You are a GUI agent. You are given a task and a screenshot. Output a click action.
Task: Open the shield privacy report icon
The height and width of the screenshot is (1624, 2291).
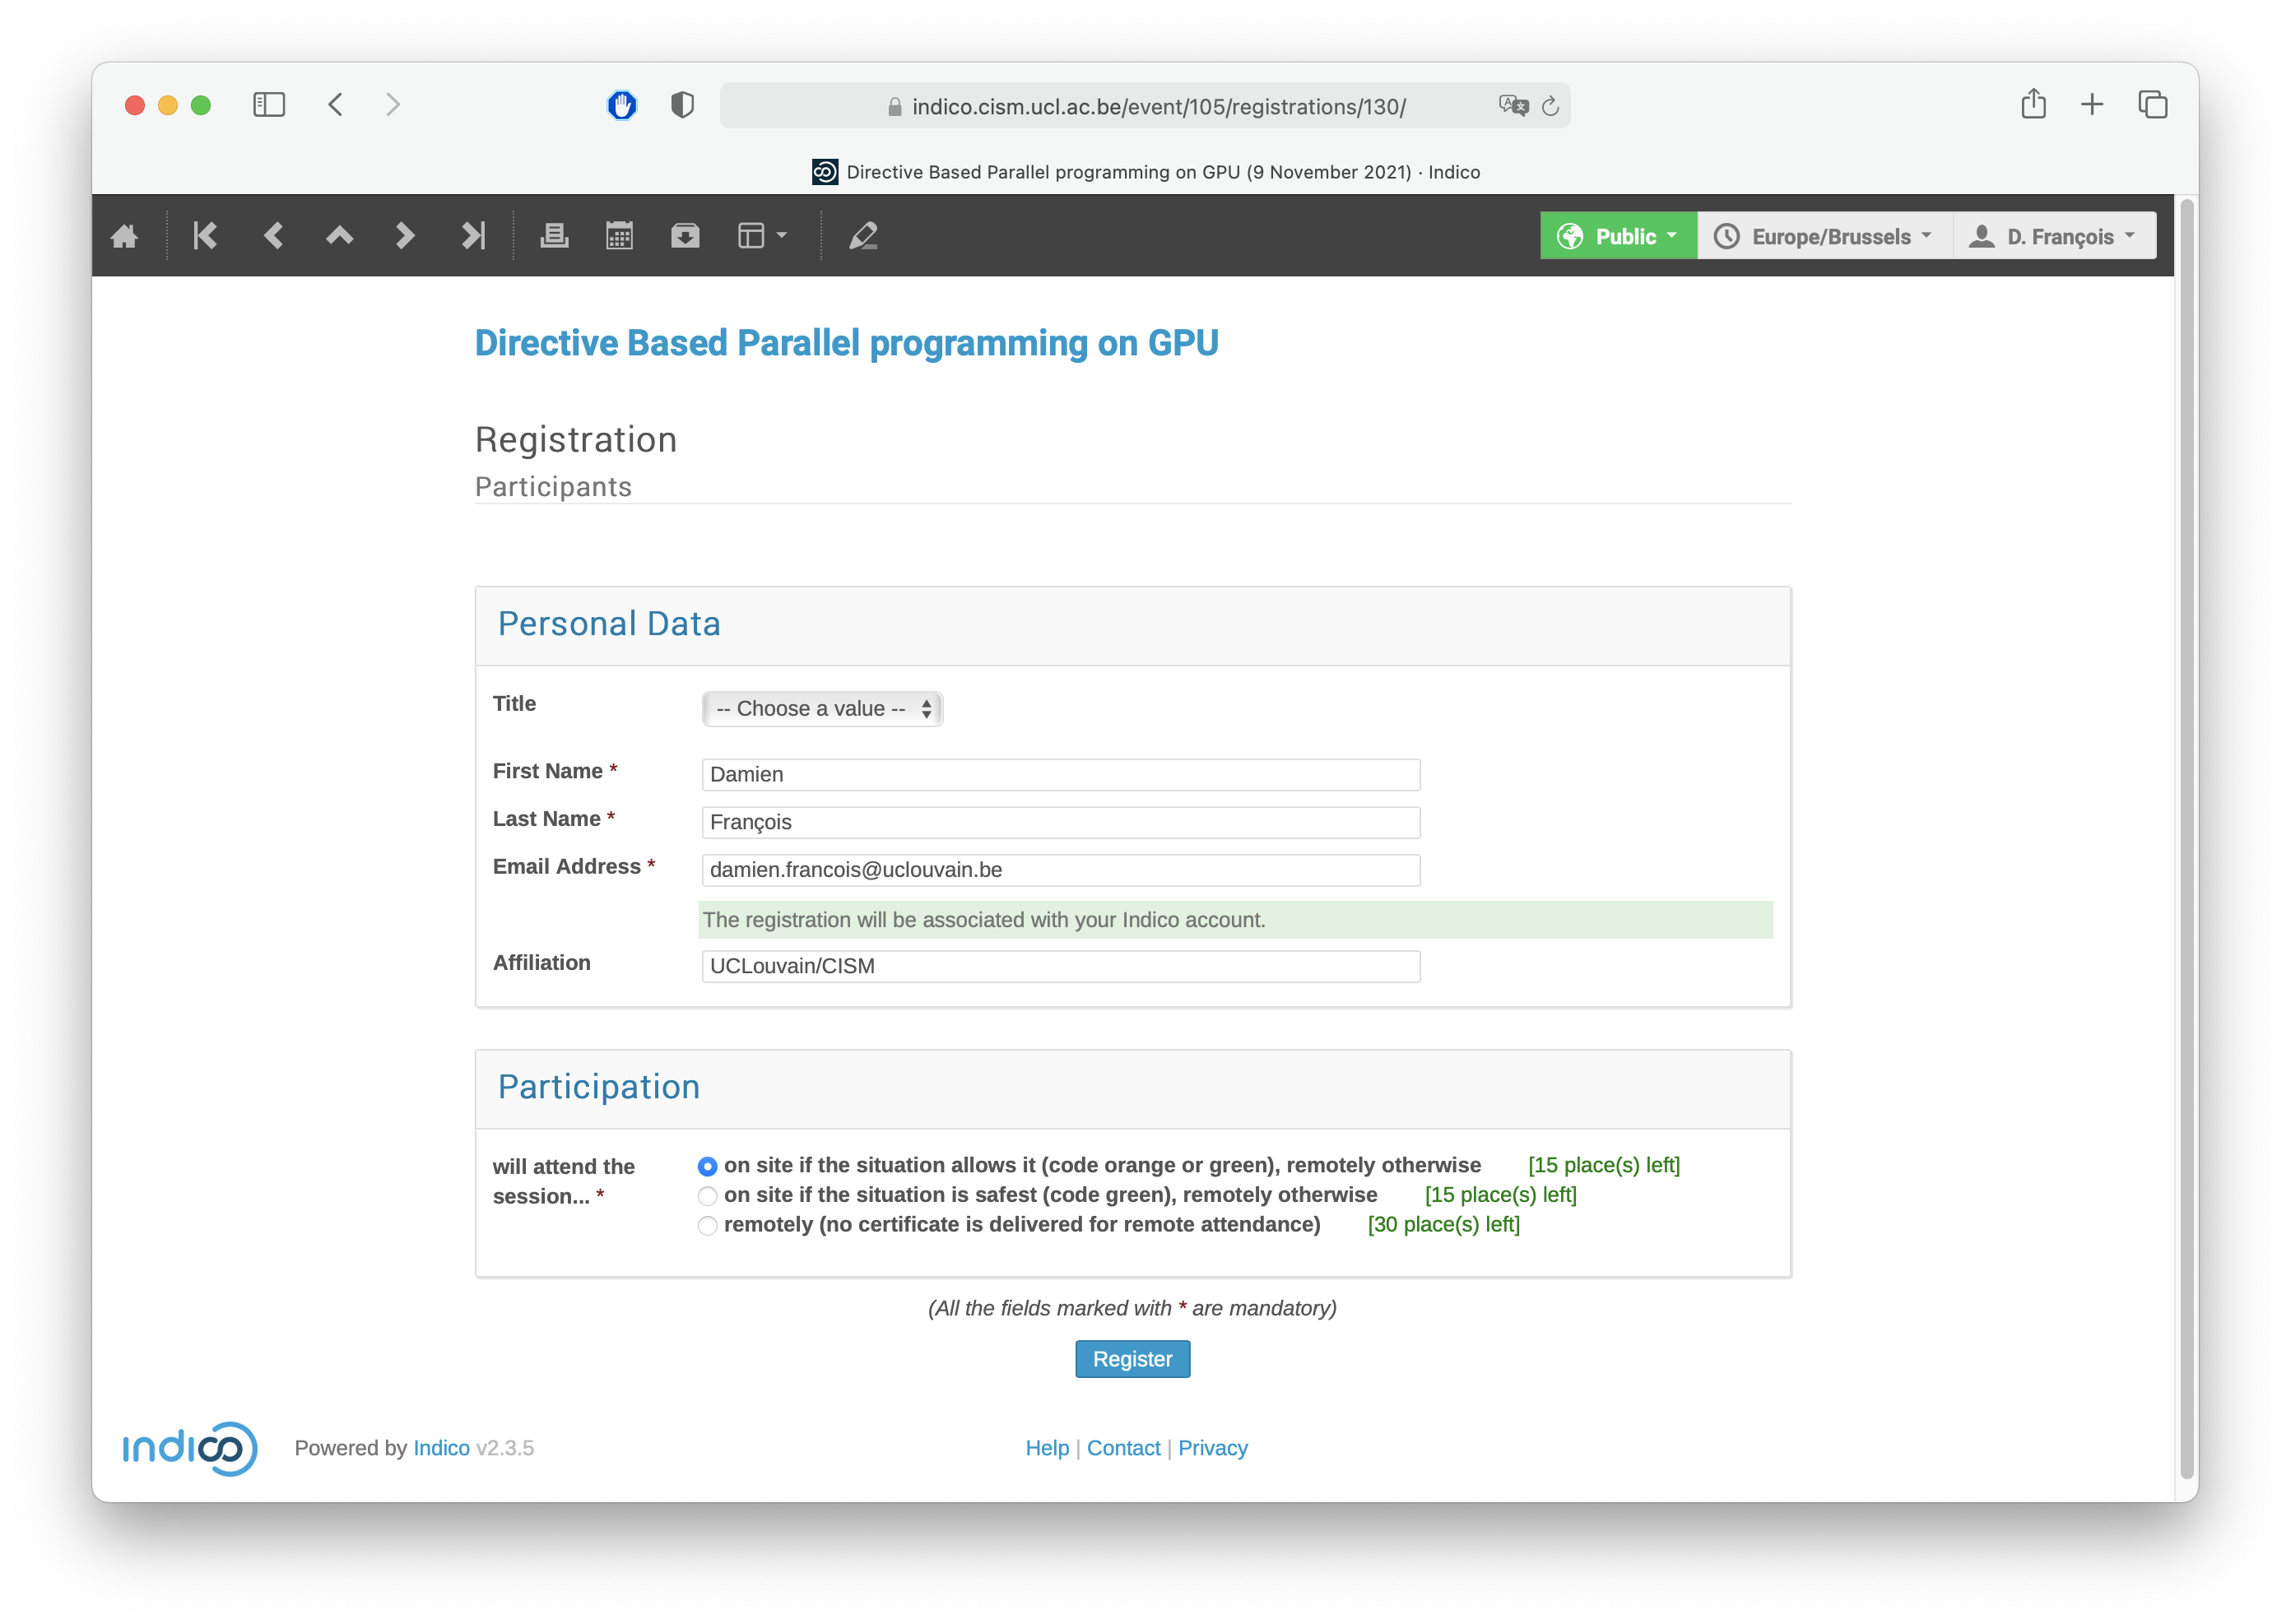(683, 105)
